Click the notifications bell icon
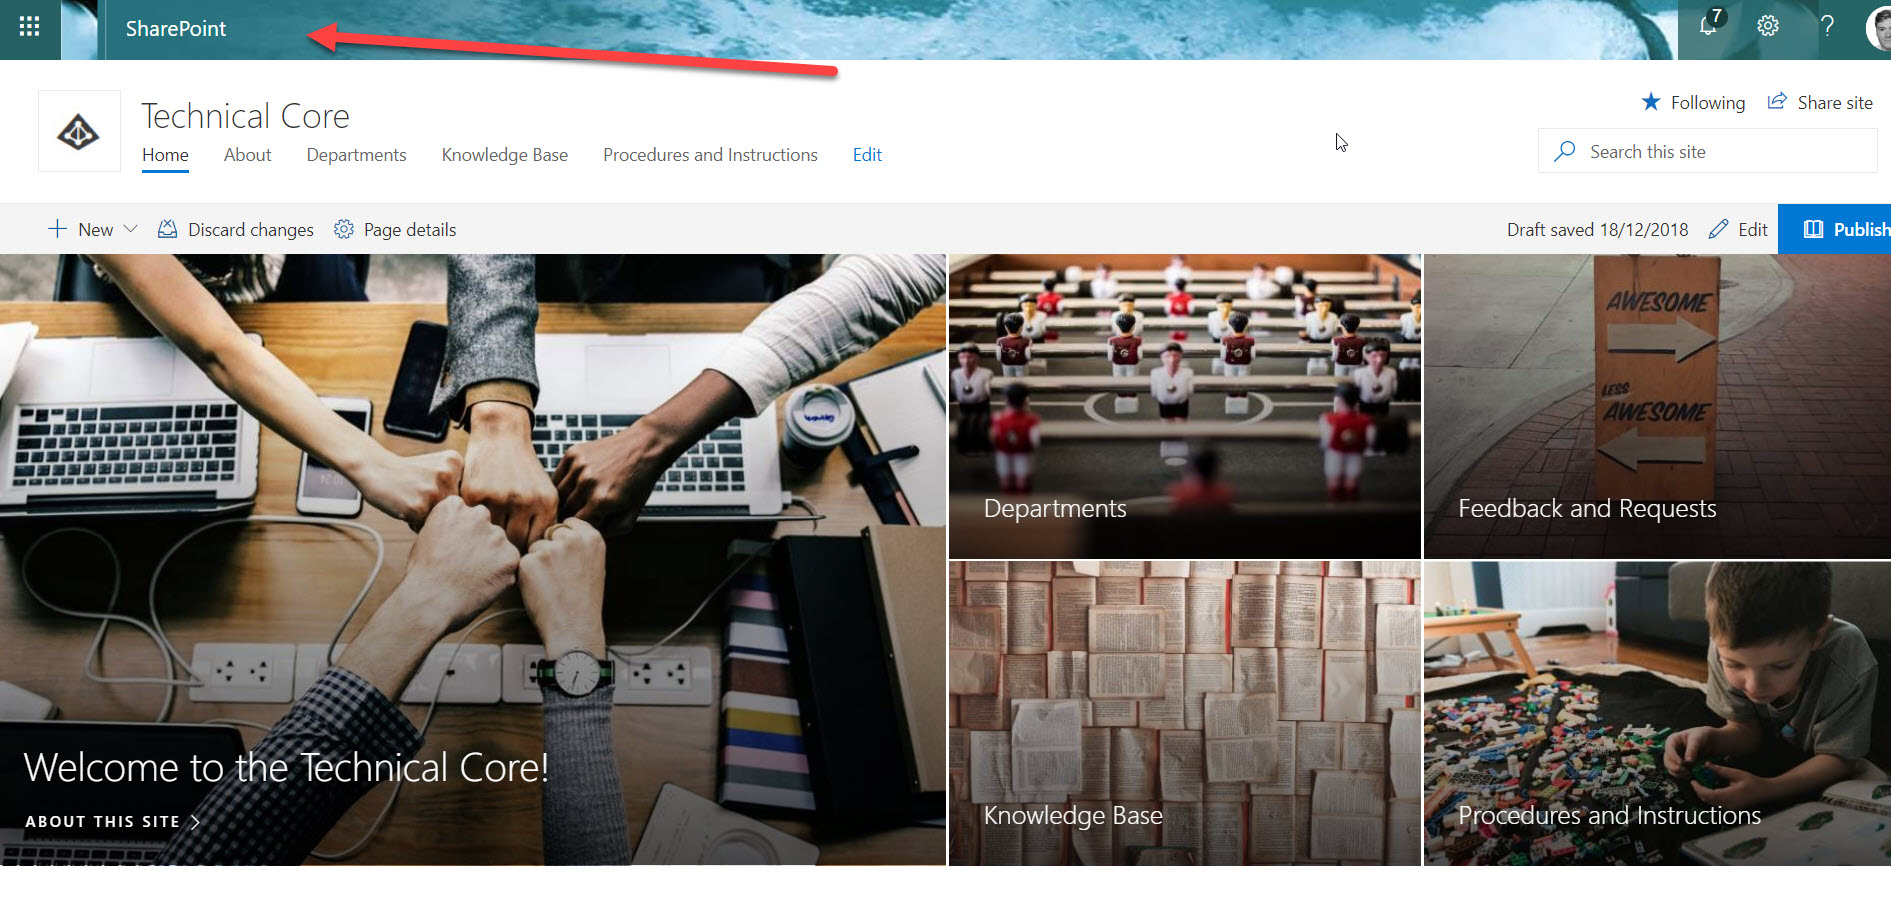 tap(1709, 26)
